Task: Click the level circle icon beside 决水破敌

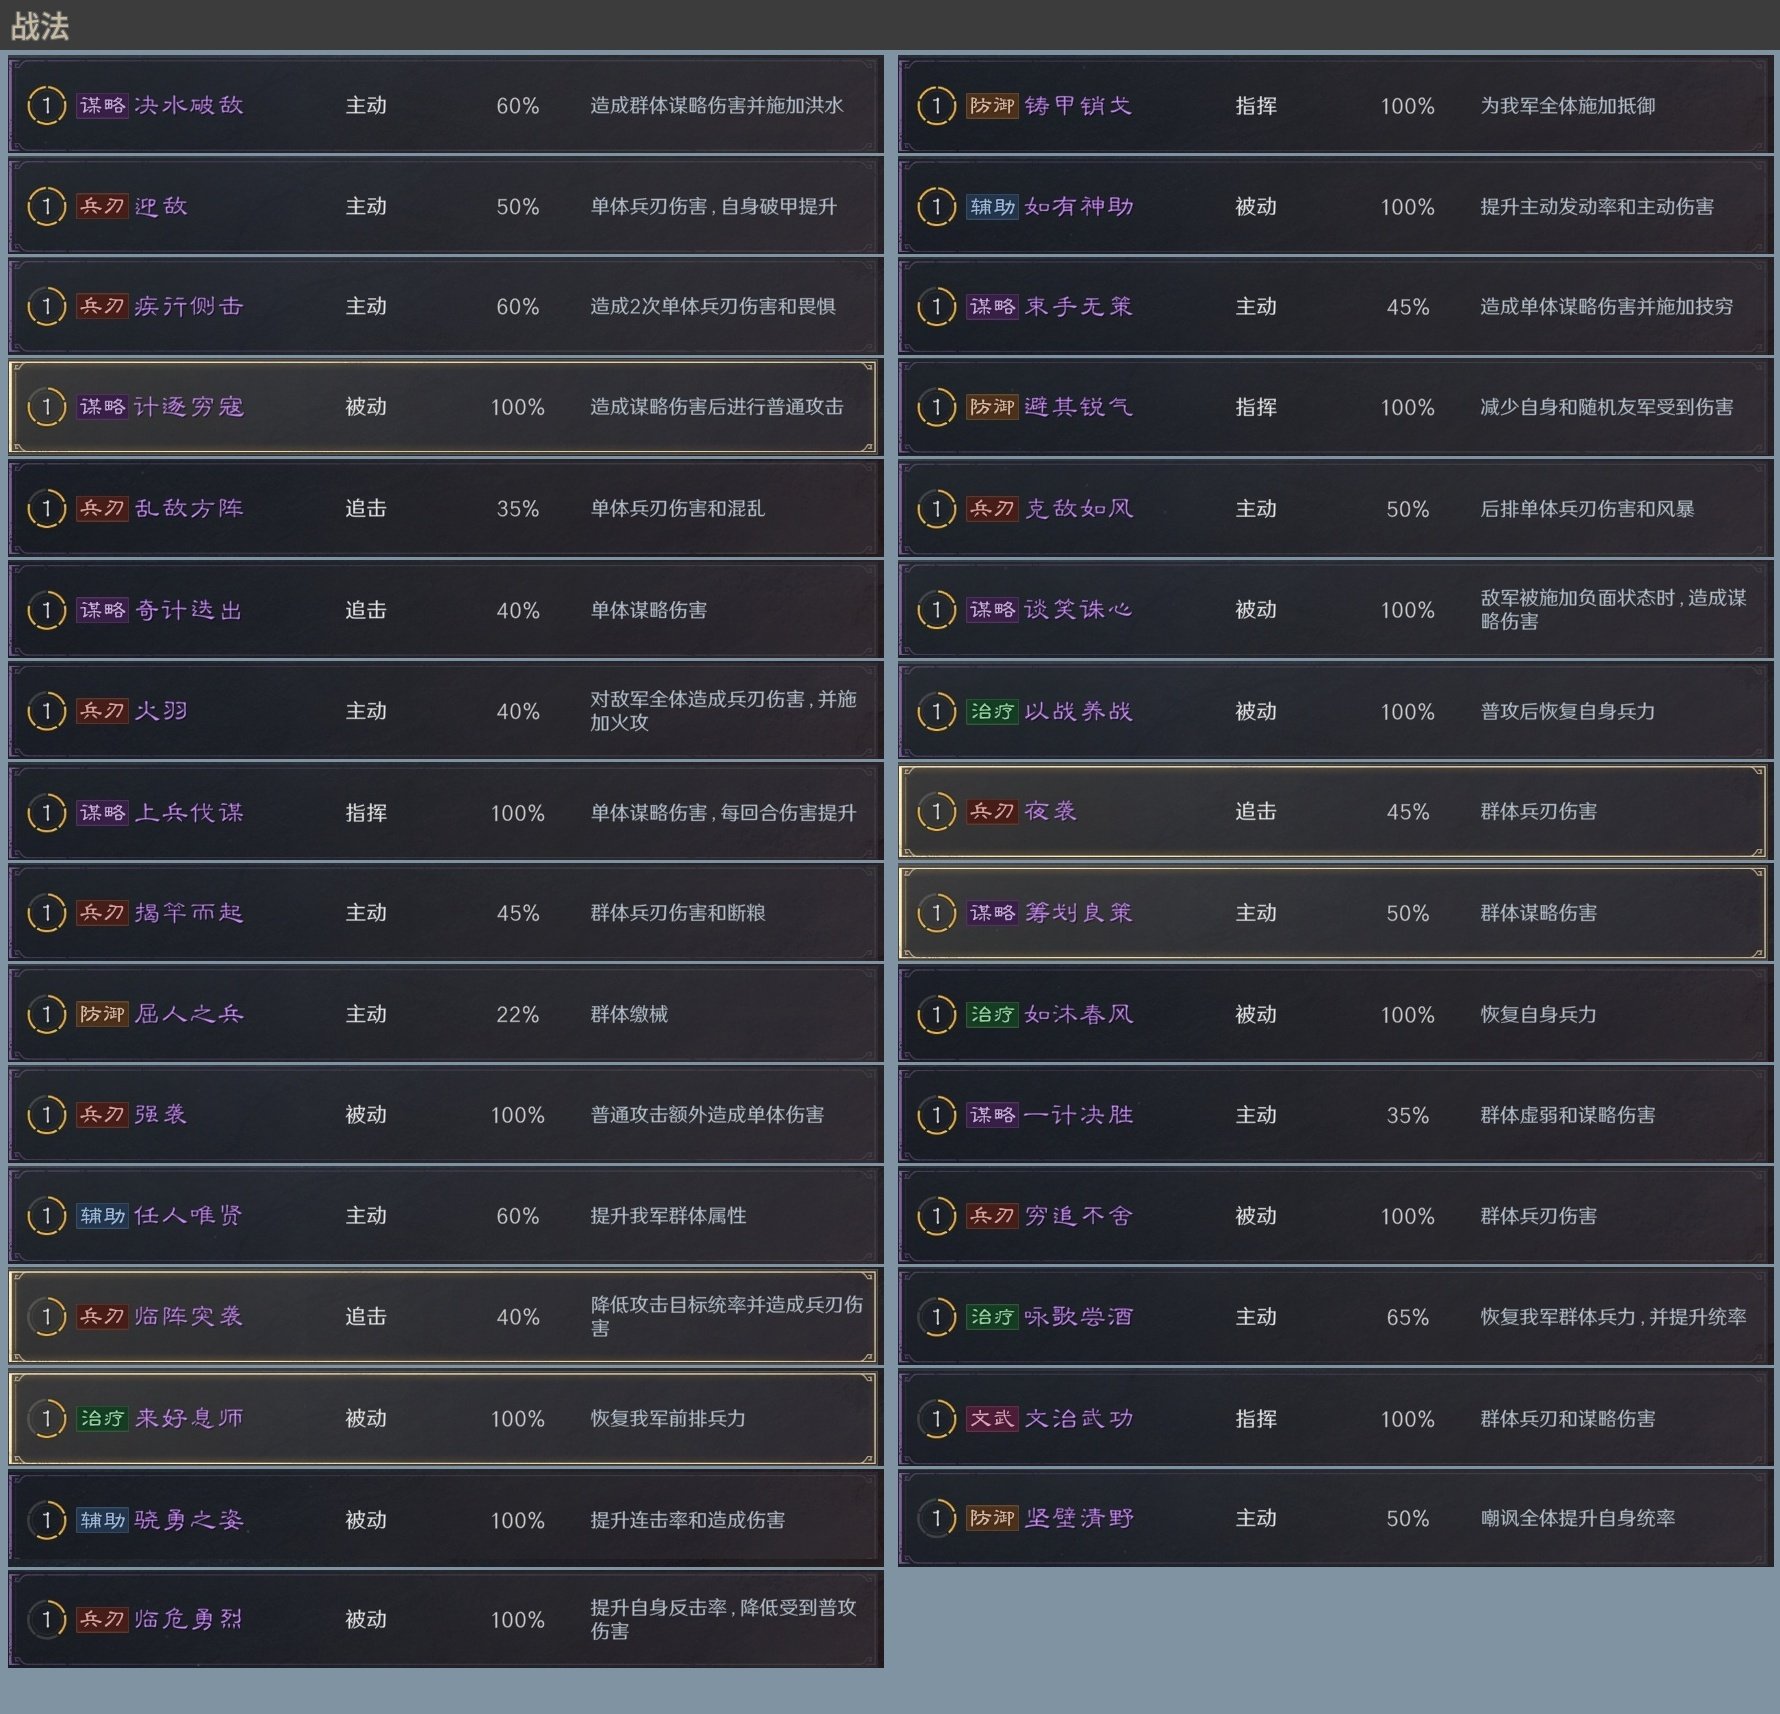Action: (46, 105)
